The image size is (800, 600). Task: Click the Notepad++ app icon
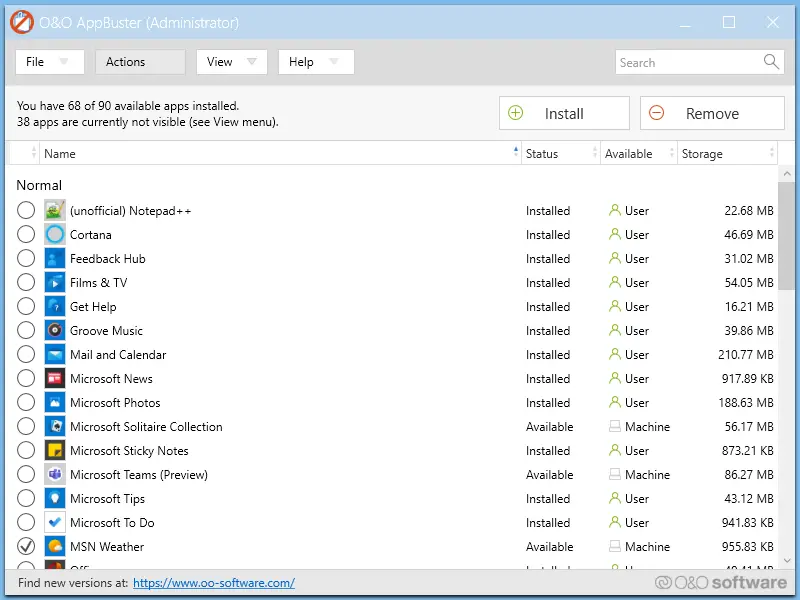point(55,210)
